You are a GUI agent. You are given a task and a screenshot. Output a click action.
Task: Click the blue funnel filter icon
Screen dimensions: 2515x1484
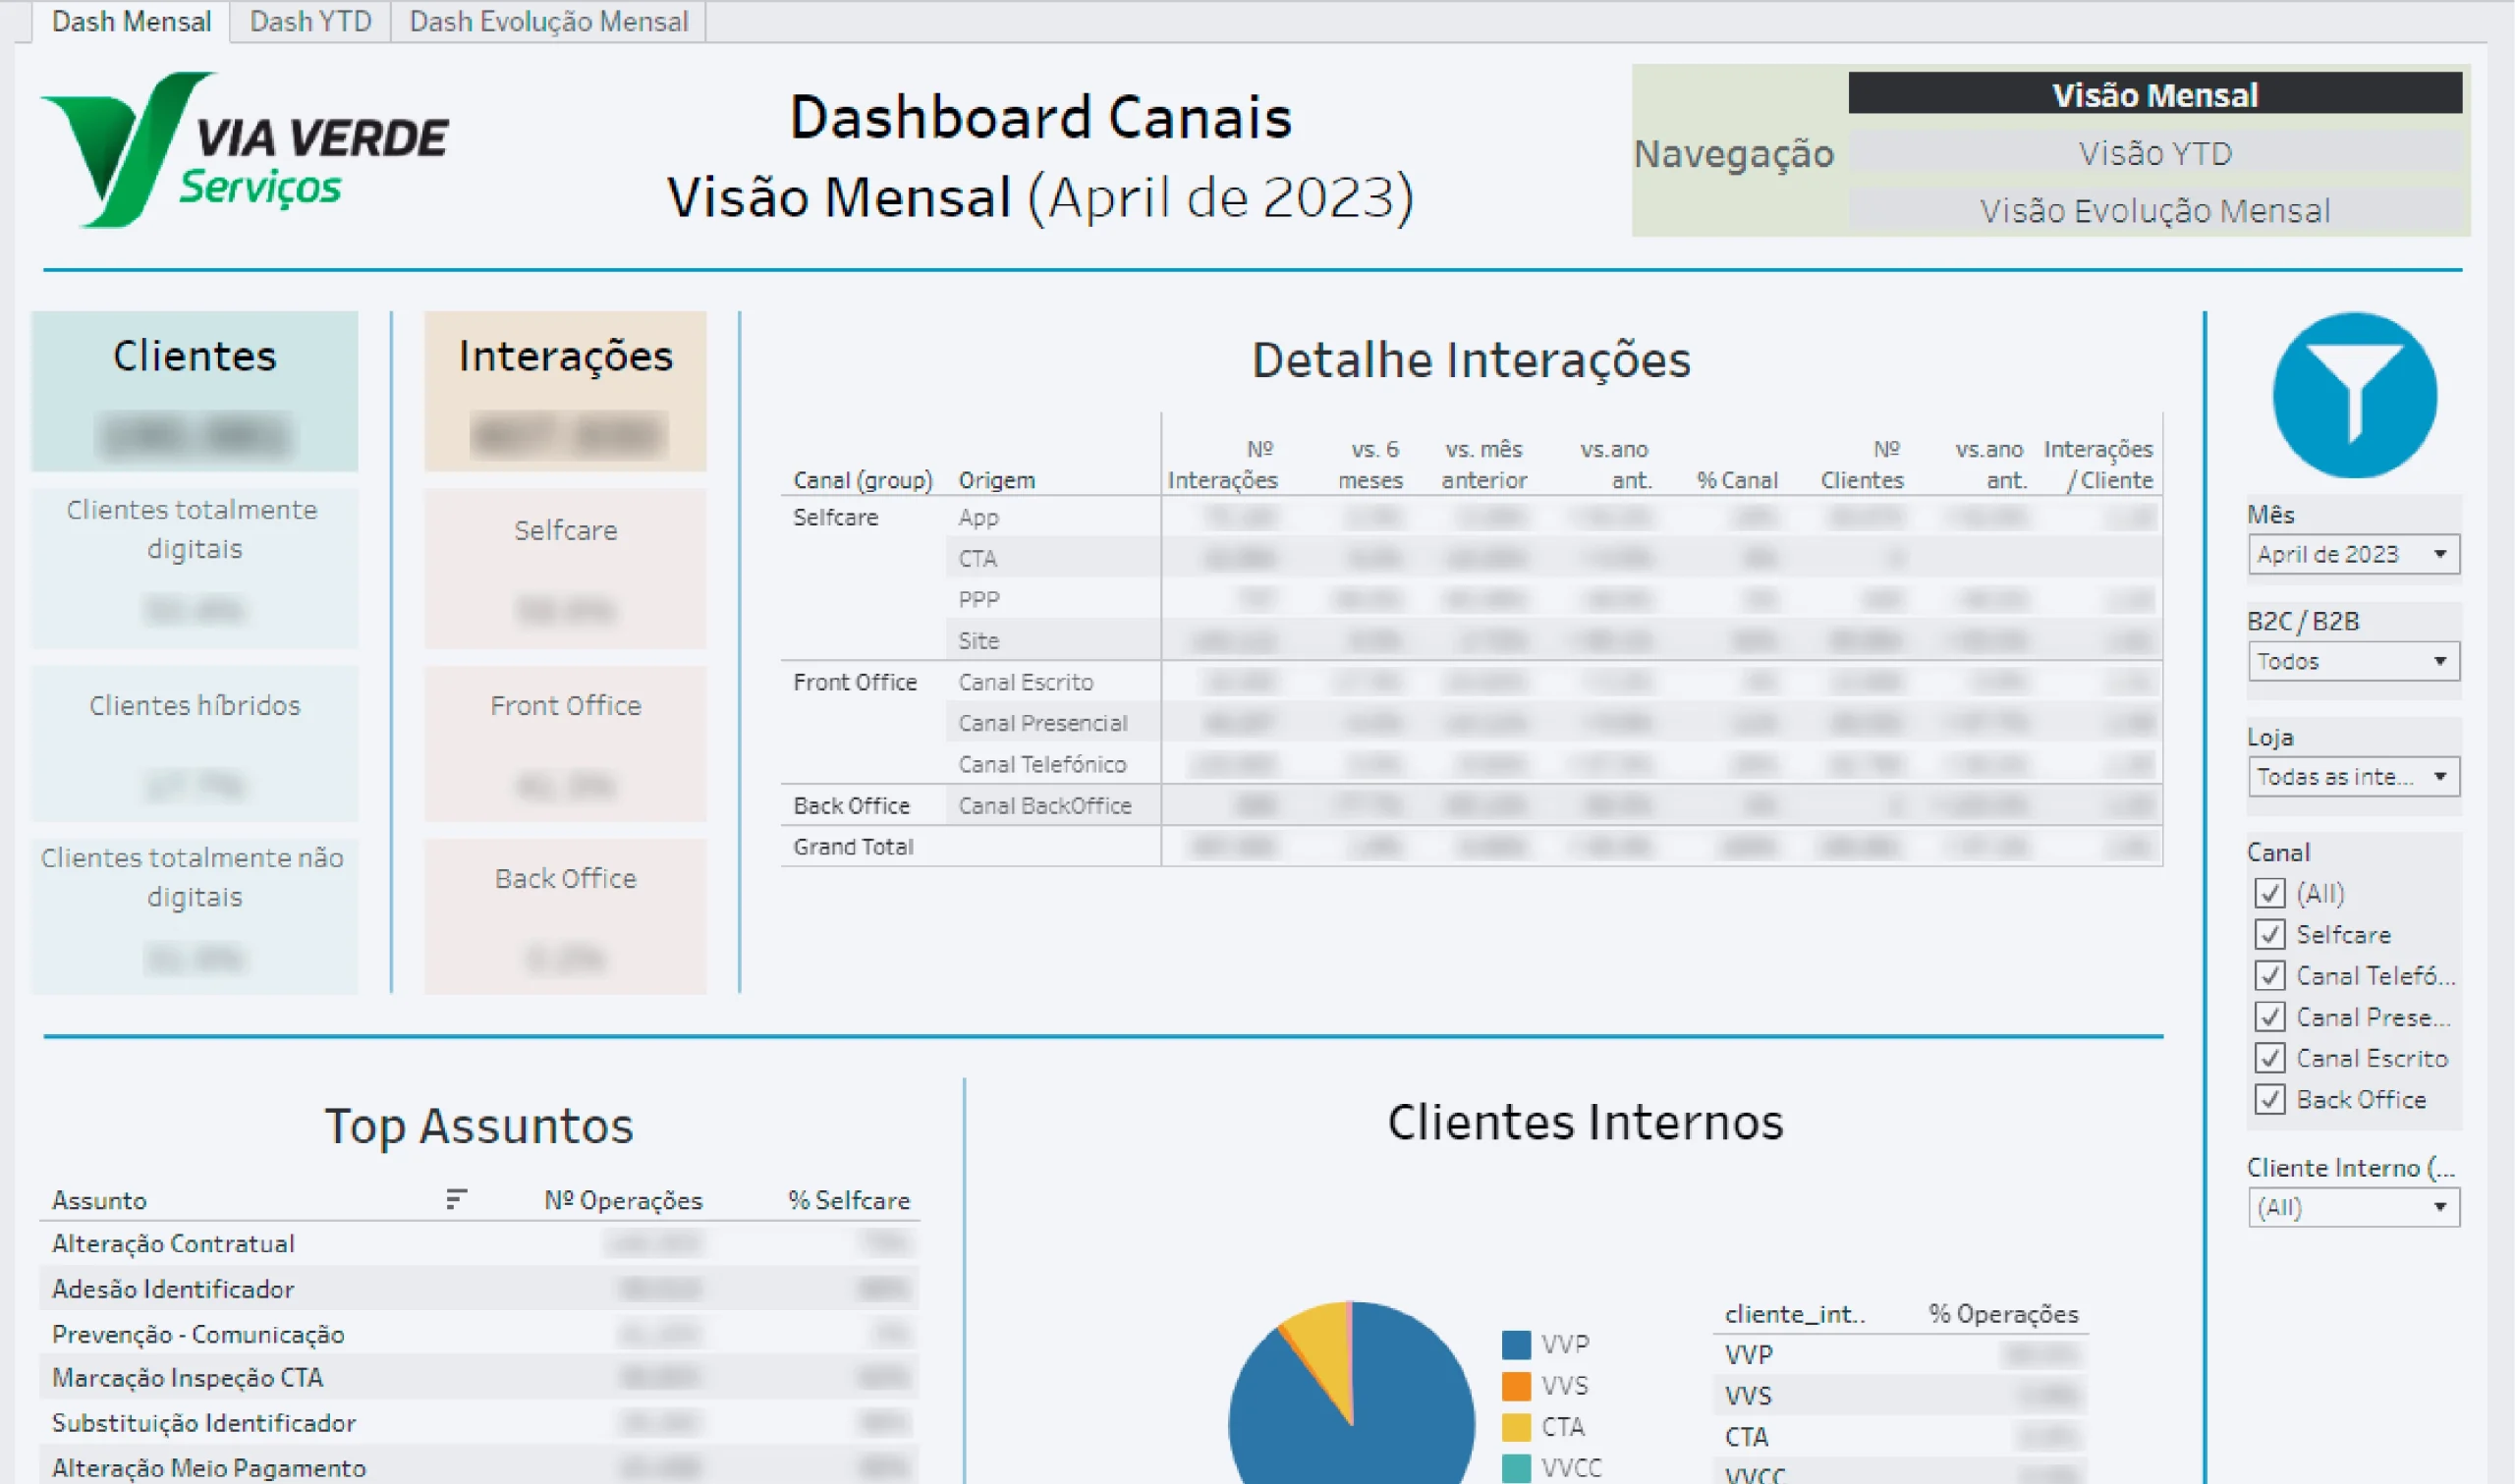pyautogui.click(x=2354, y=396)
